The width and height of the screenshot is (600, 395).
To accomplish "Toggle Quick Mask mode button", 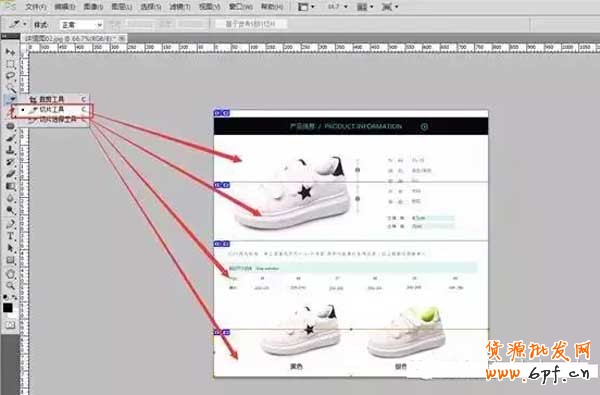I will (10, 325).
